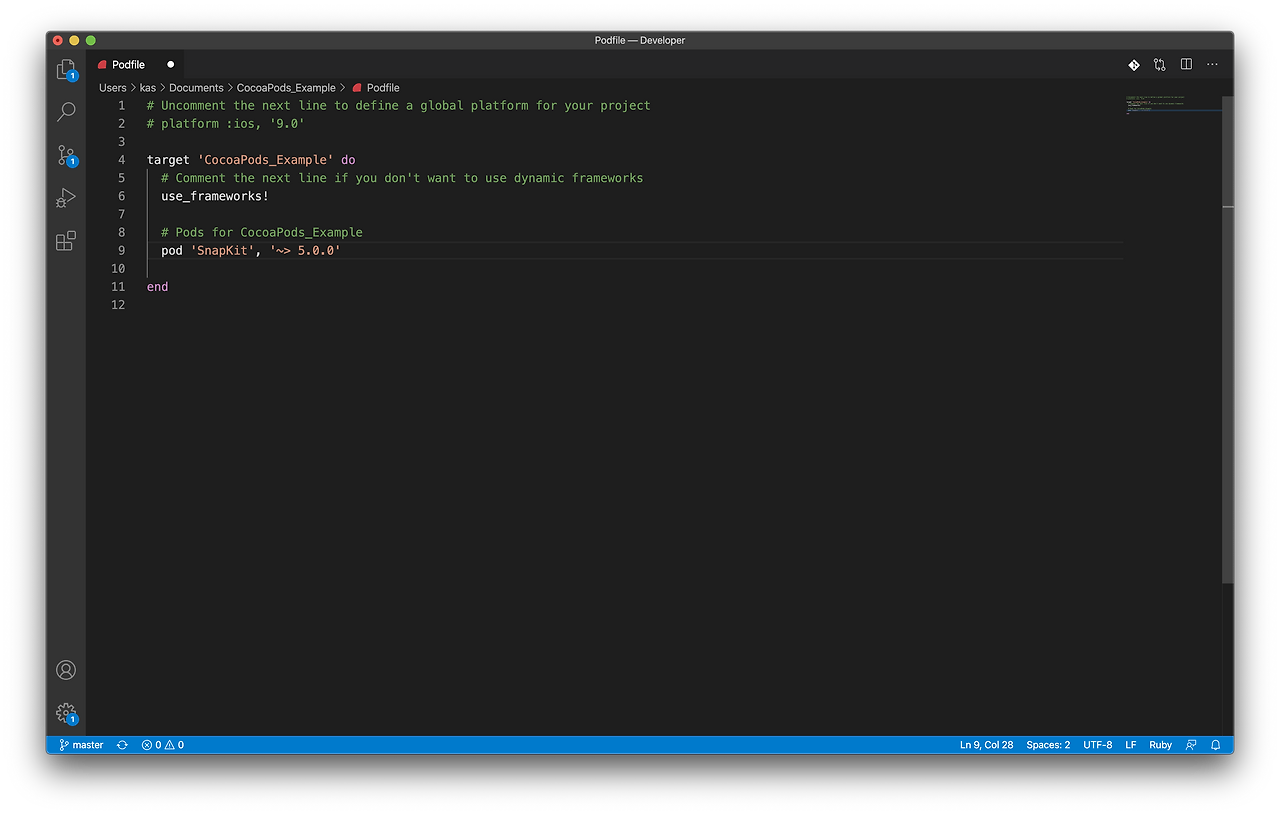This screenshot has height=815, width=1280.
Task: Click the 'use_frameworks!' text
Action: pyautogui.click(x=215, y=196)
